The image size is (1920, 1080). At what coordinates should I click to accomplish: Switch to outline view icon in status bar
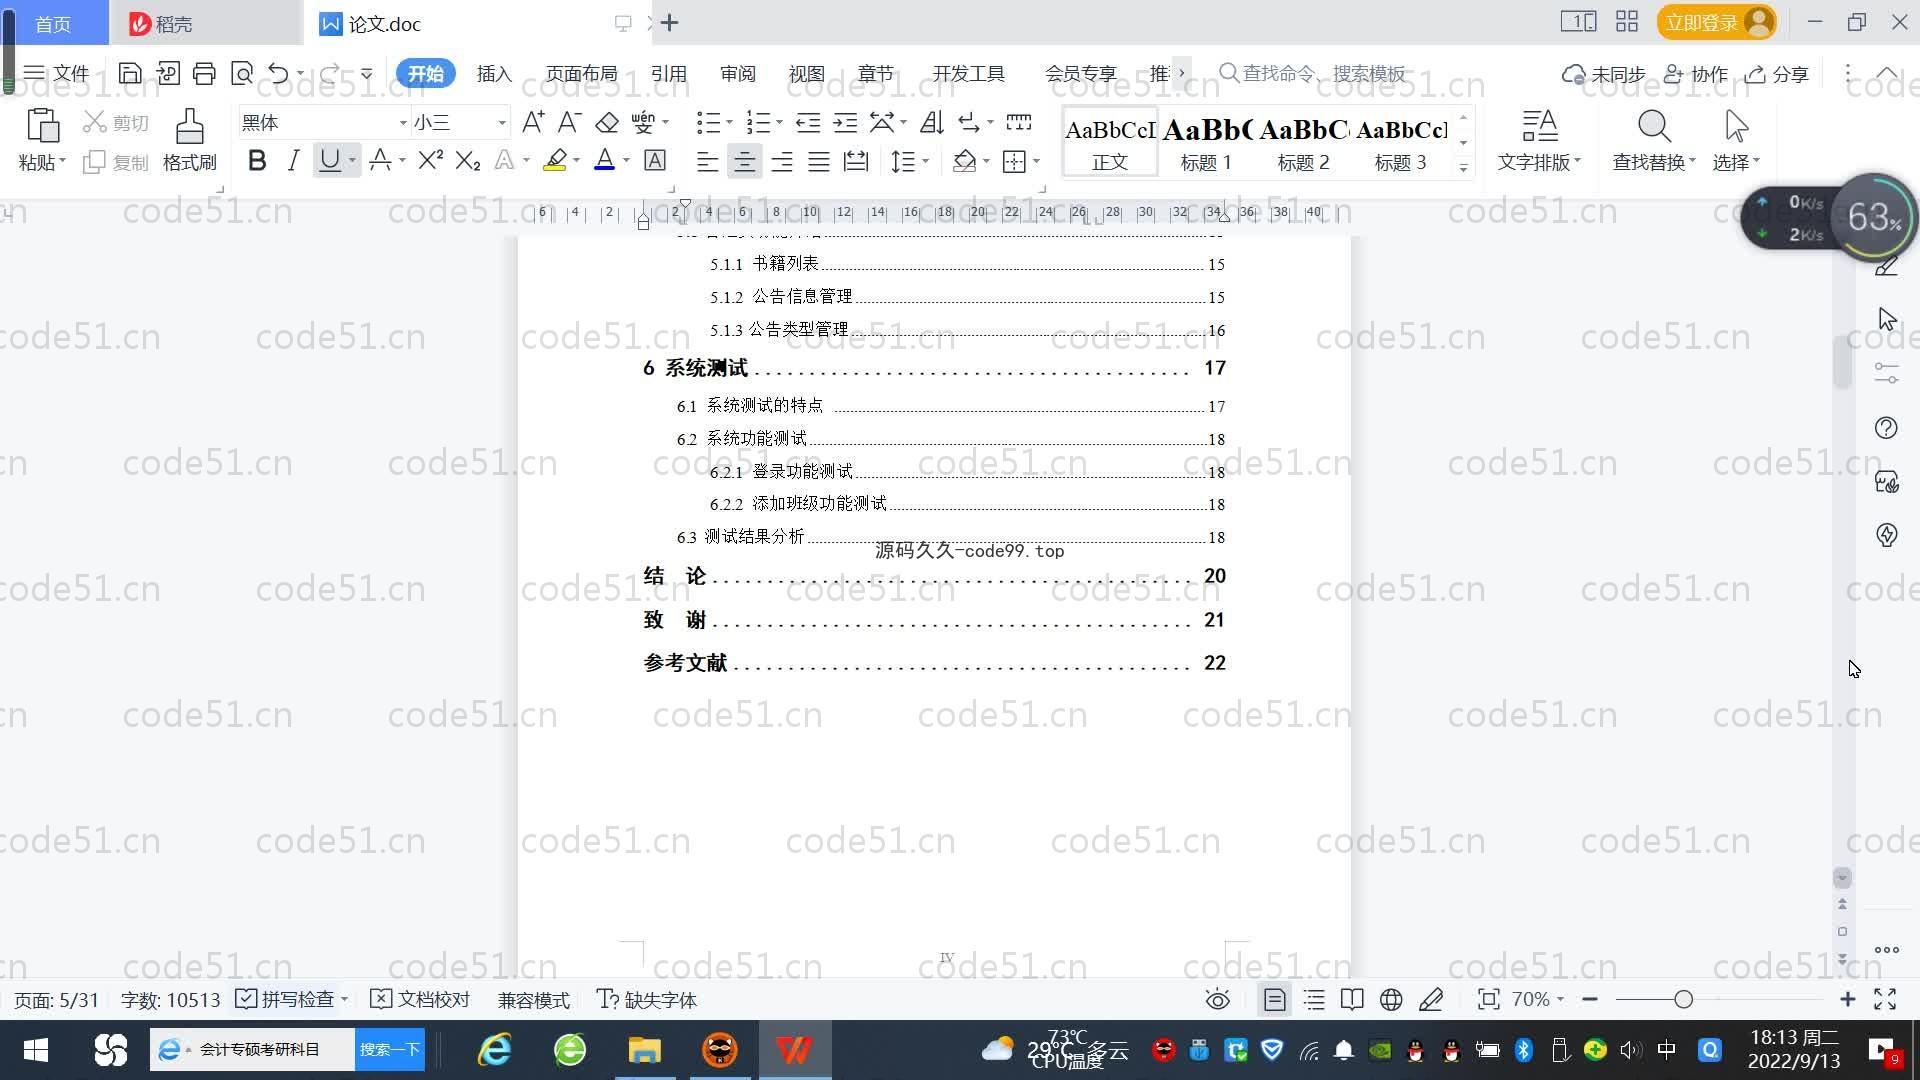1314,999
